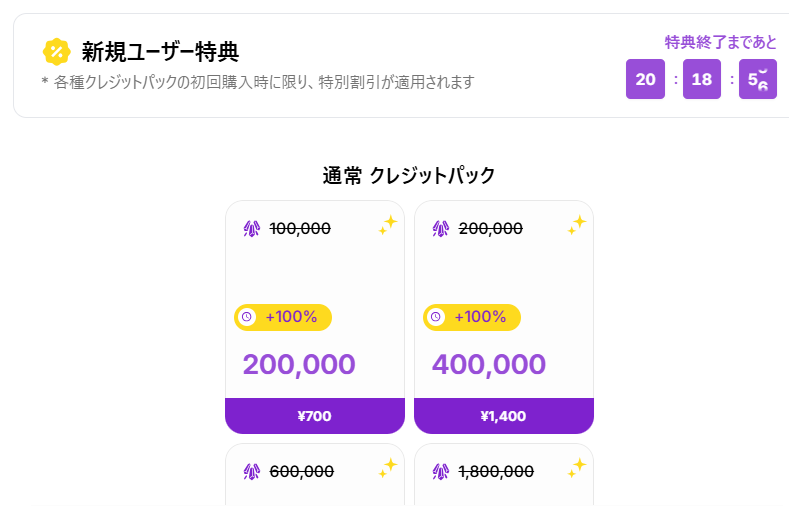
Task: Select the 200,000 credits amount
Action: pos(299,364)
